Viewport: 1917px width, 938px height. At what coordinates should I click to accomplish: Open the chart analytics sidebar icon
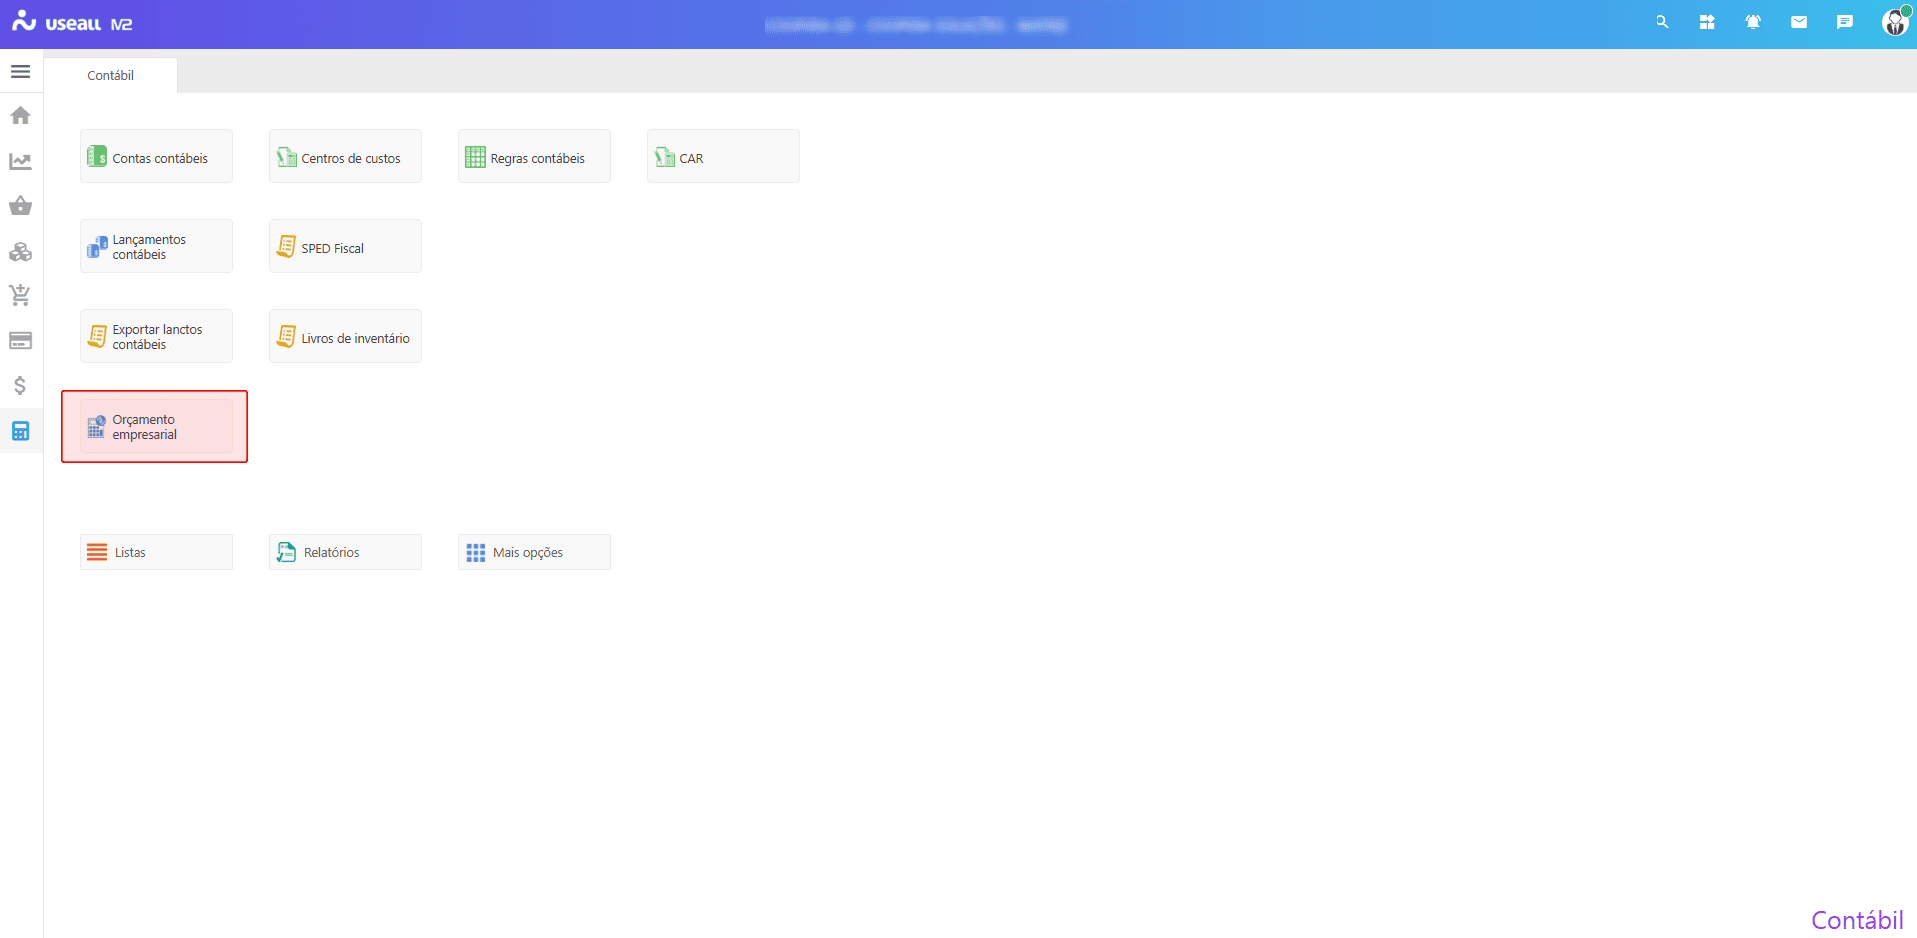[x=20, y=161]
